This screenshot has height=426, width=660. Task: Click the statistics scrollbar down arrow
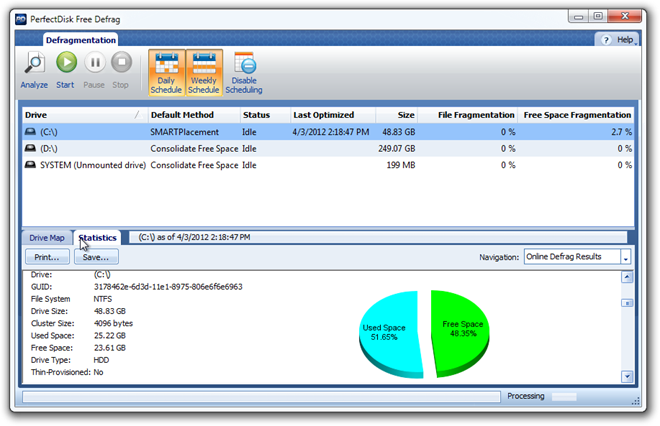[627, 376]
